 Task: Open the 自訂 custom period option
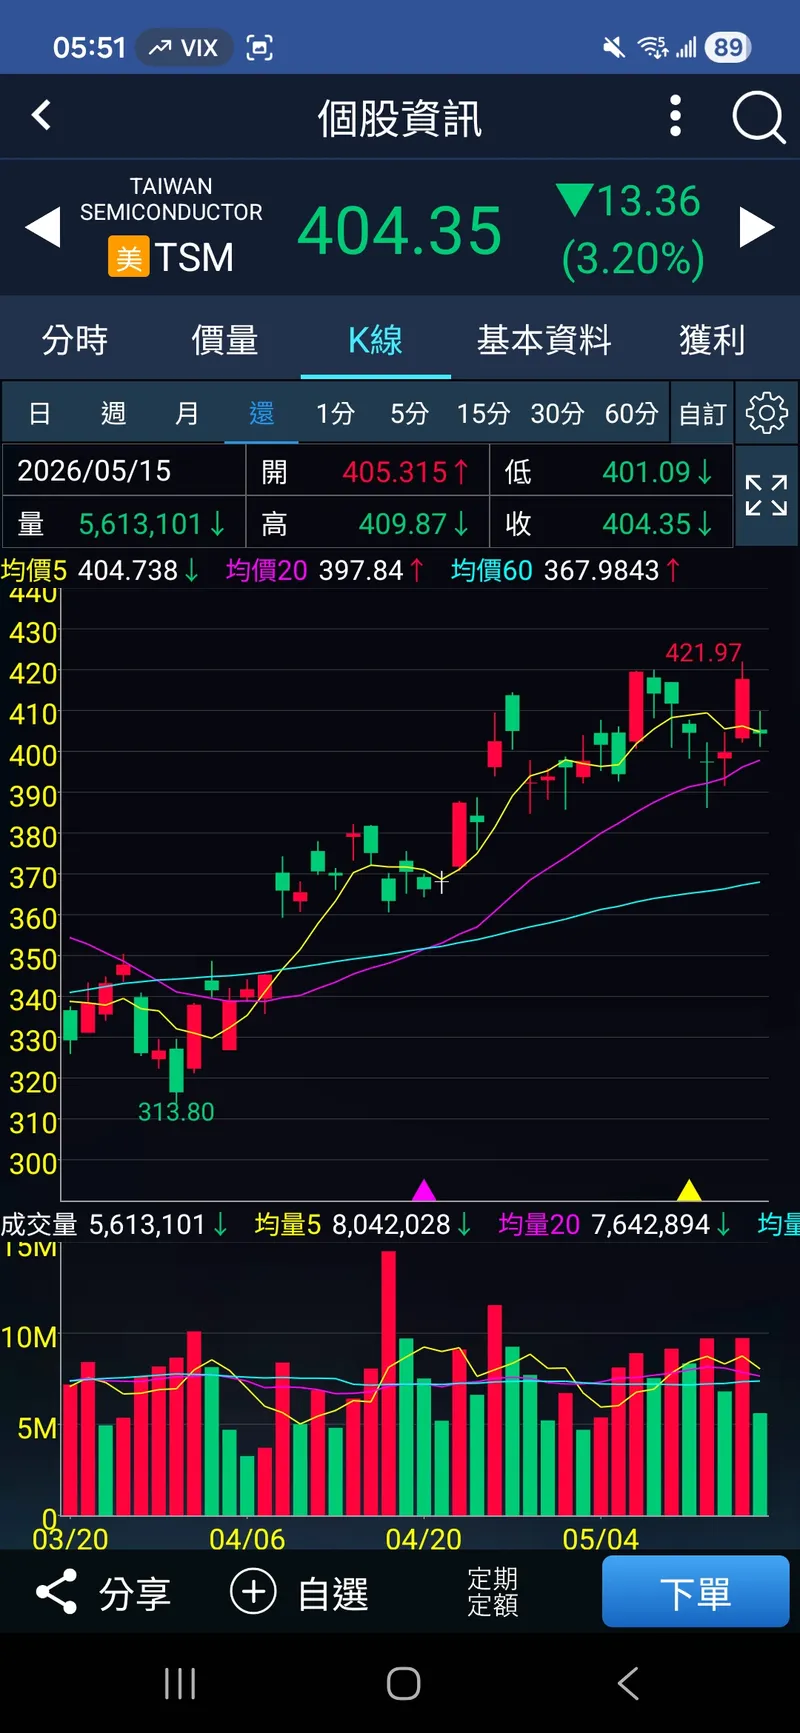point(702,413)
